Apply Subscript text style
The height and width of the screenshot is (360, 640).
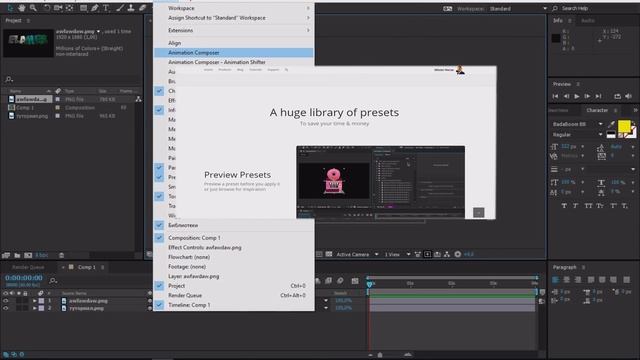[625, 206]
